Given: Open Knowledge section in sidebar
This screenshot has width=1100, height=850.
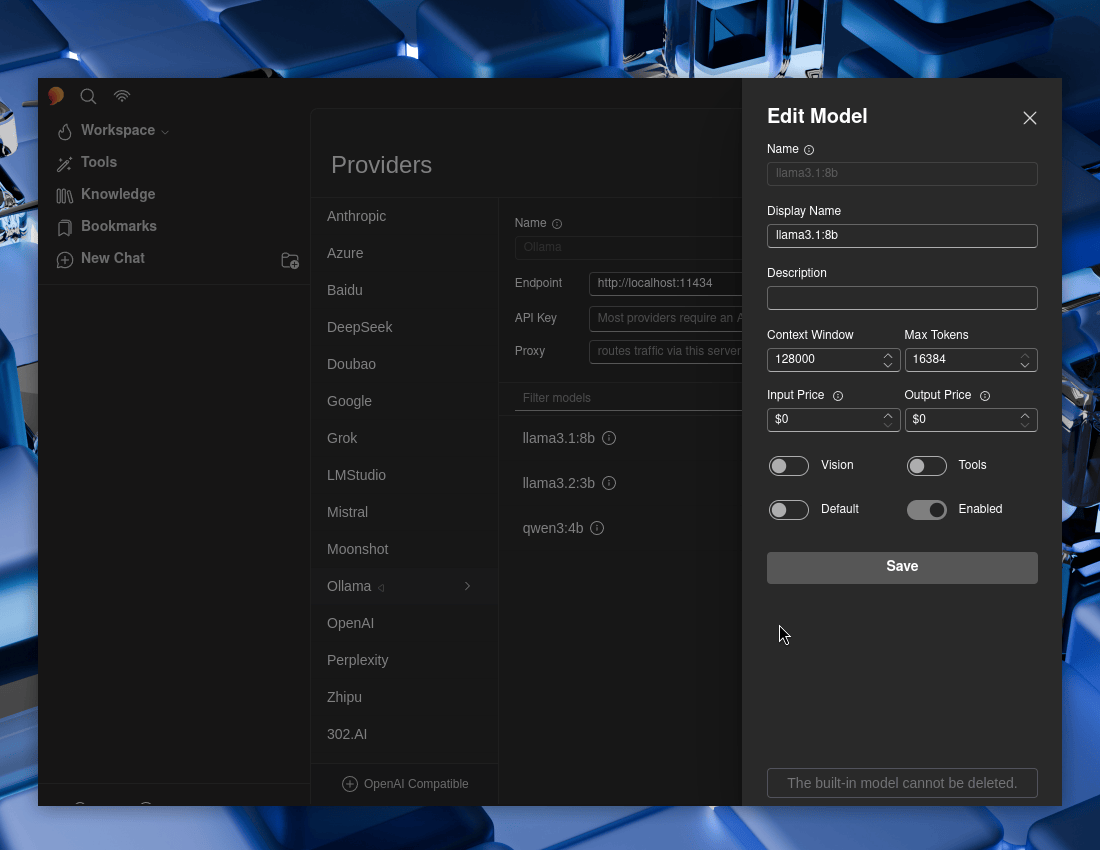Looking at the screenshot, I should click(117, 195).
